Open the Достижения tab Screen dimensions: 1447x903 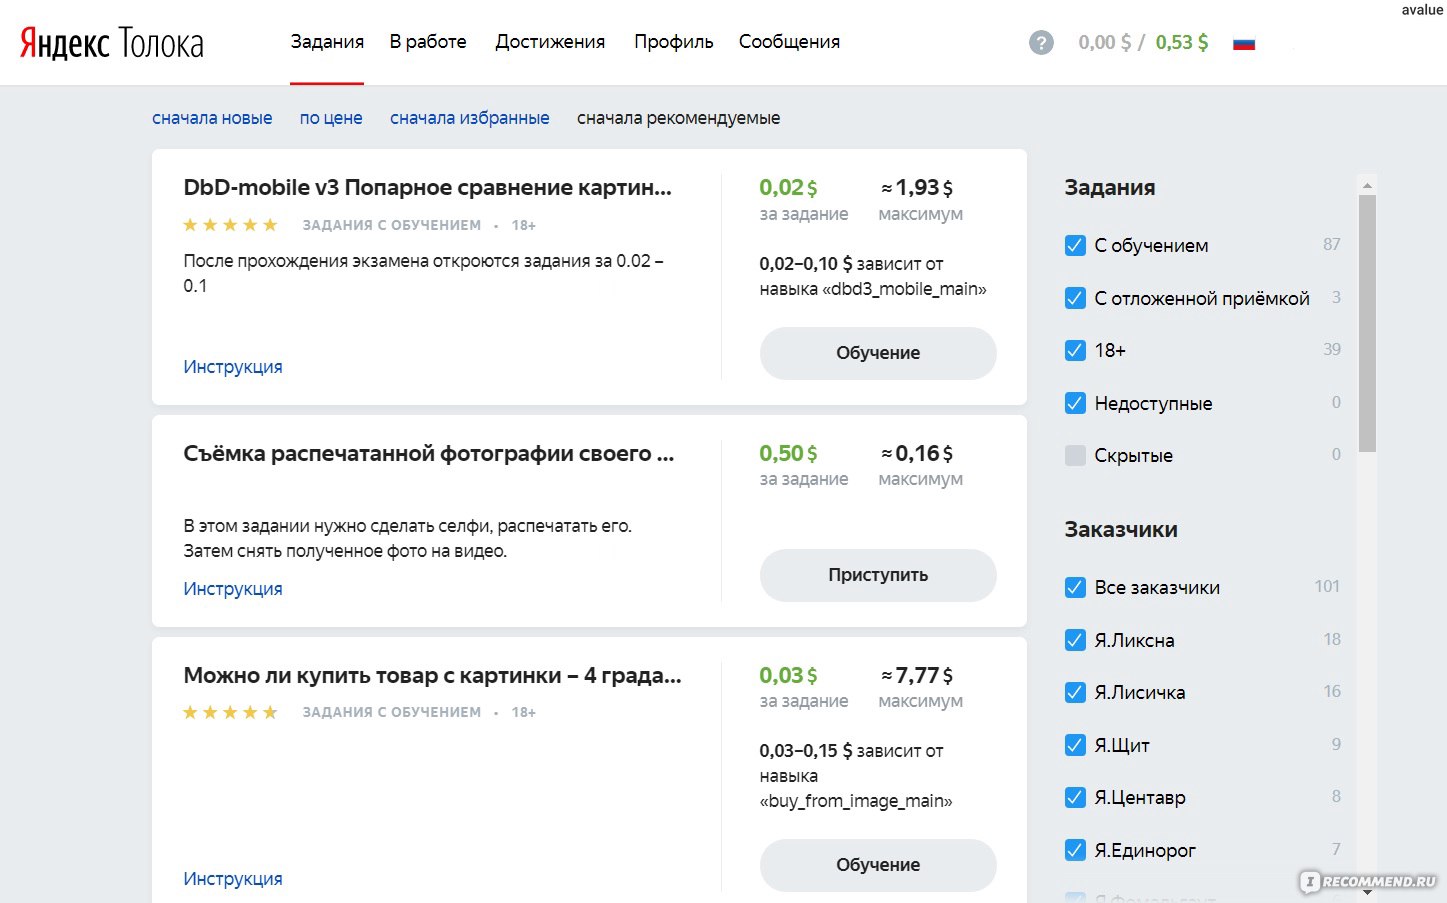tap(550, 42)
